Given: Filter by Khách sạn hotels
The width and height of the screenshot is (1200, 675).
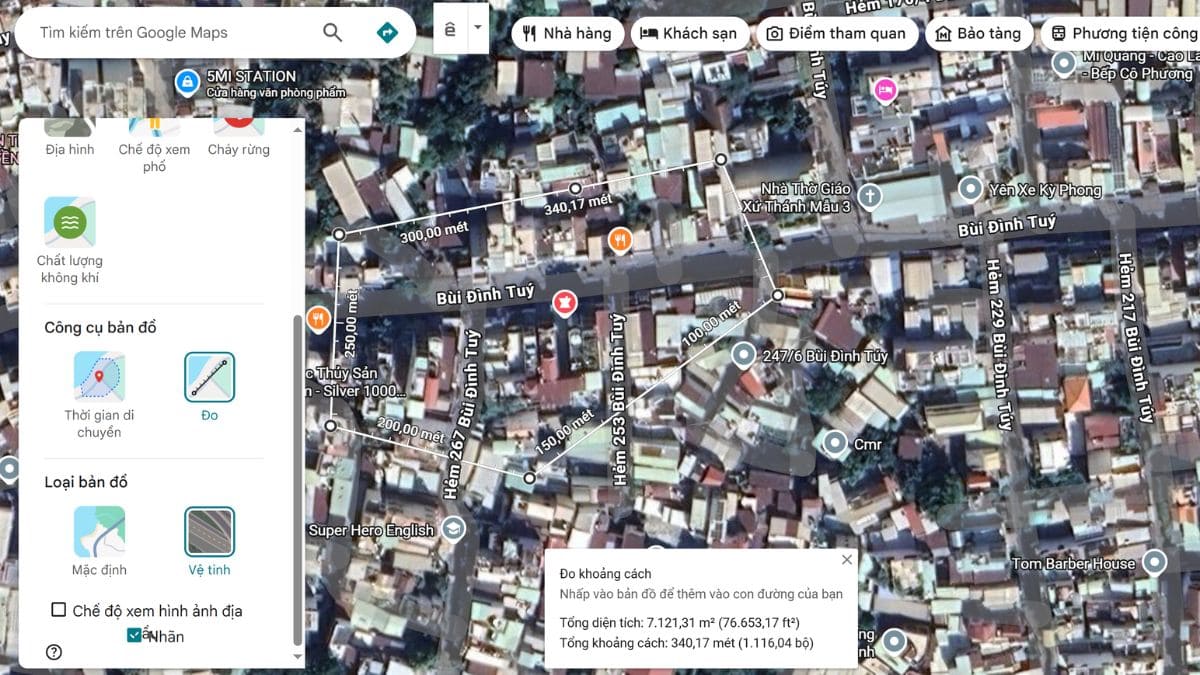Looking at the screenshot, I should (688, 33).
